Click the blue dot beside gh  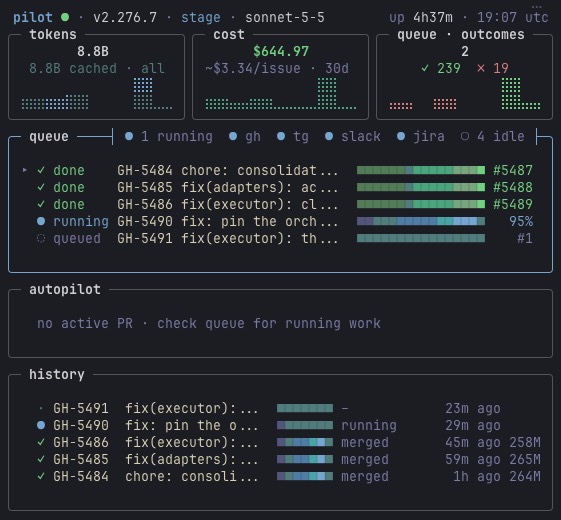(233, 136)
